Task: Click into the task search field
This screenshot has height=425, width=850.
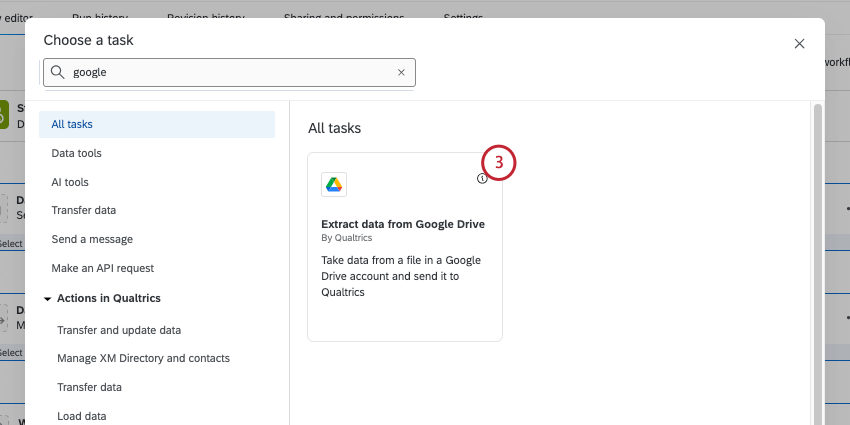Action: [230, 72]
